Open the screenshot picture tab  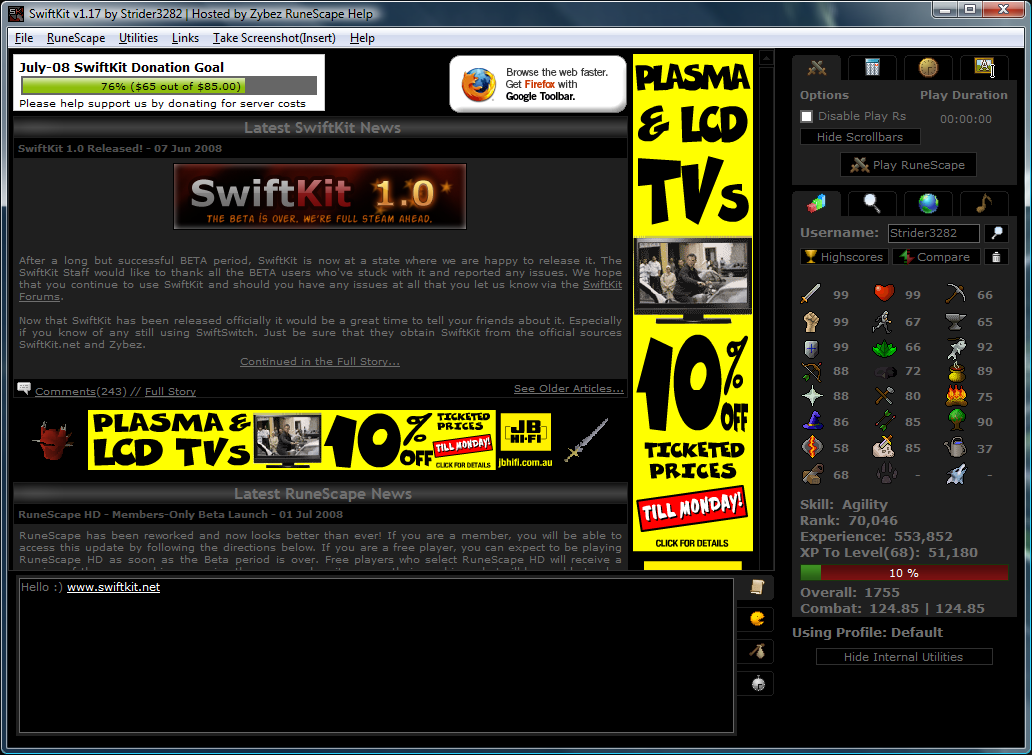[x=984, y=67]
